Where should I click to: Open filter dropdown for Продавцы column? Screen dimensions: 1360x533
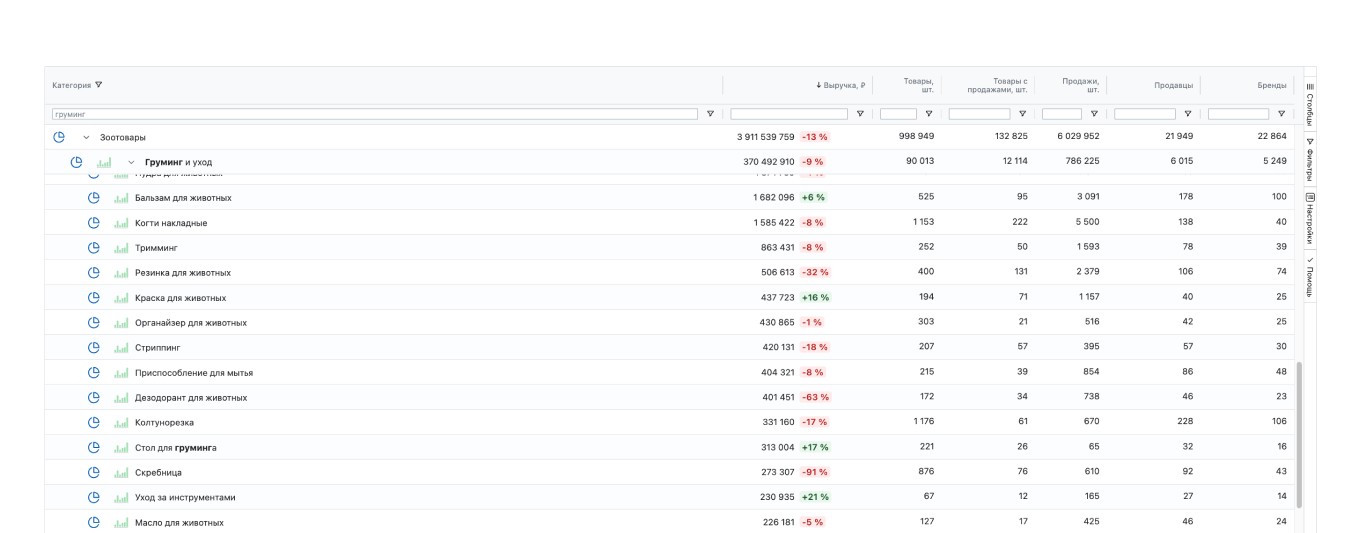click(1187, 114)
